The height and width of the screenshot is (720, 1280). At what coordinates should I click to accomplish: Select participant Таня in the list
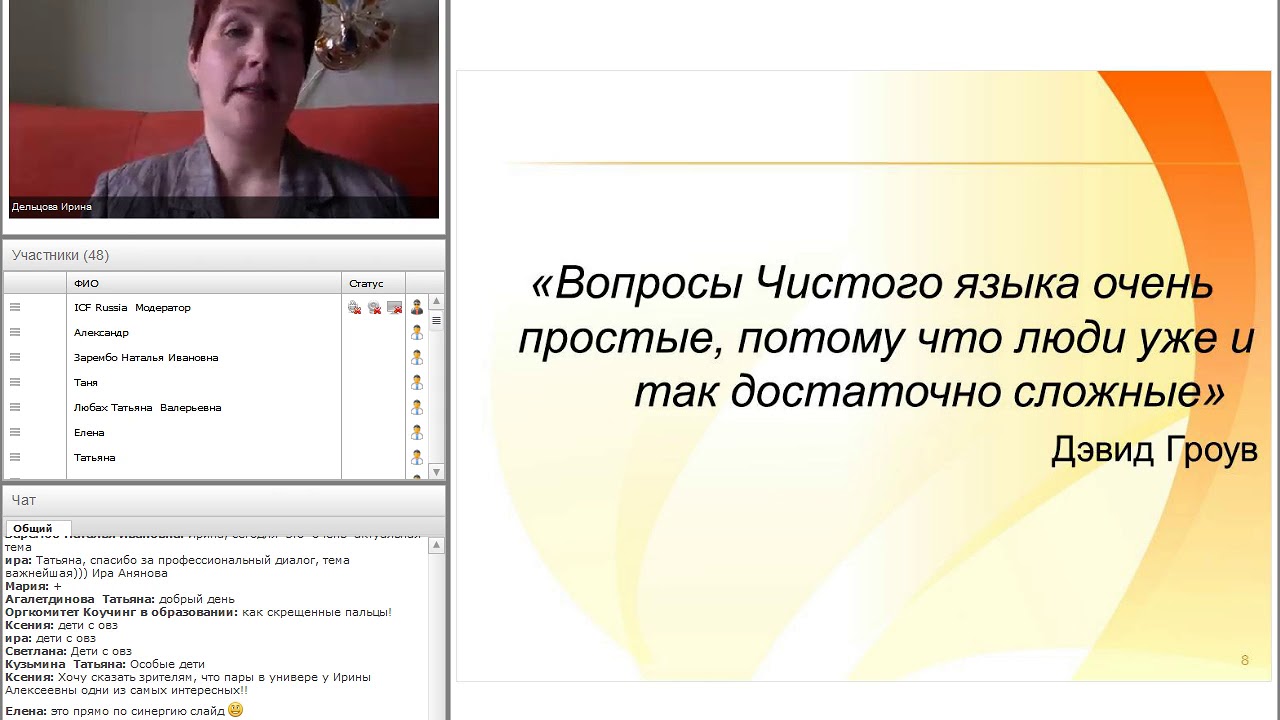[86, 382]
